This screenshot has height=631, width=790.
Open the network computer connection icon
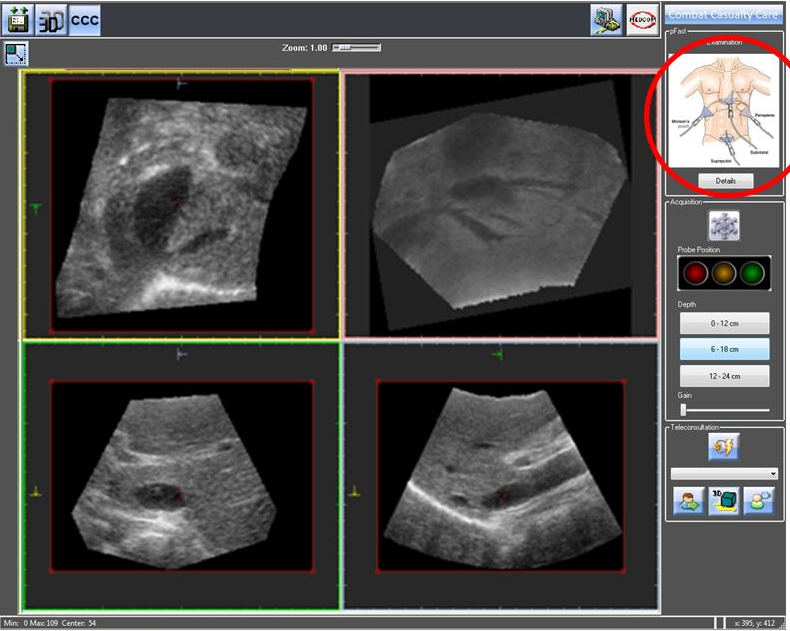point(605,19)
